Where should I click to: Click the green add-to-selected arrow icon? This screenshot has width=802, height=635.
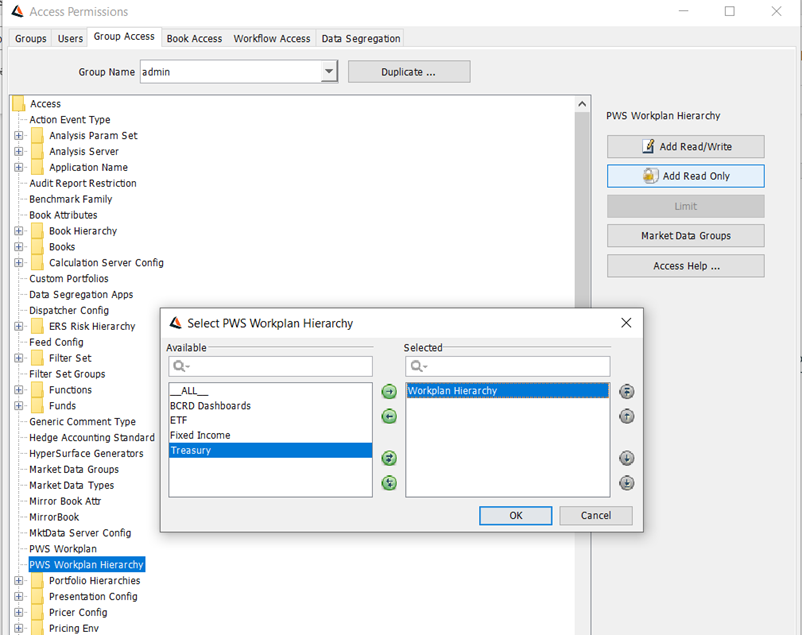(389, 391)
